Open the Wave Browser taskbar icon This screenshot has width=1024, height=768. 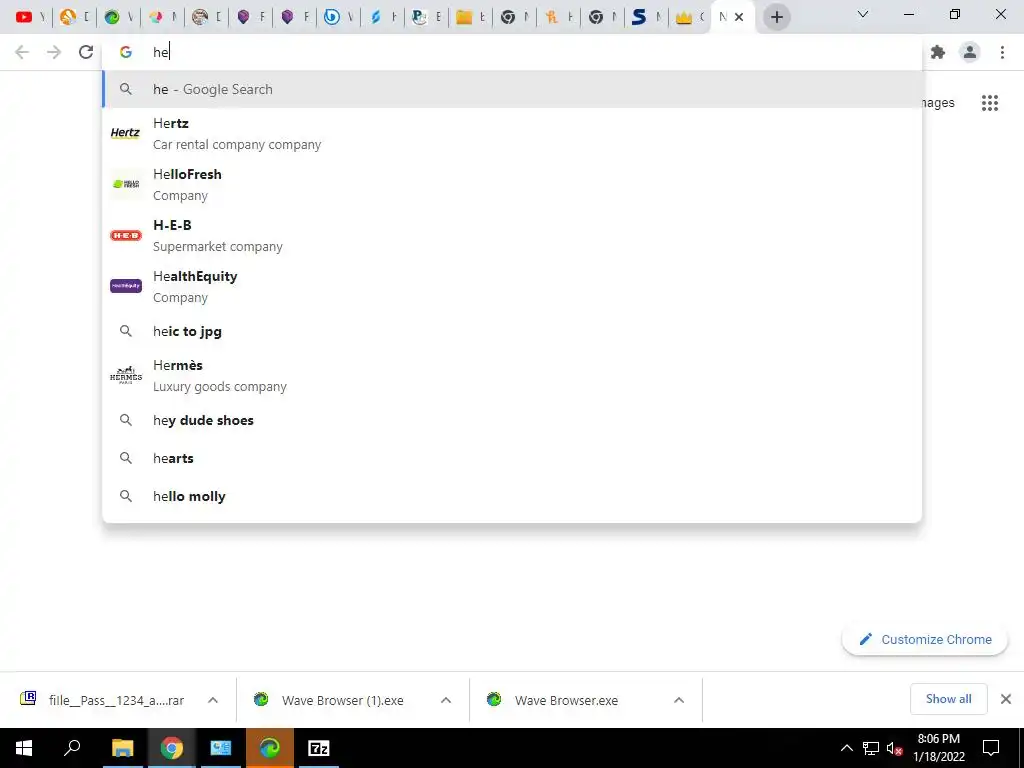coord(270,748)
